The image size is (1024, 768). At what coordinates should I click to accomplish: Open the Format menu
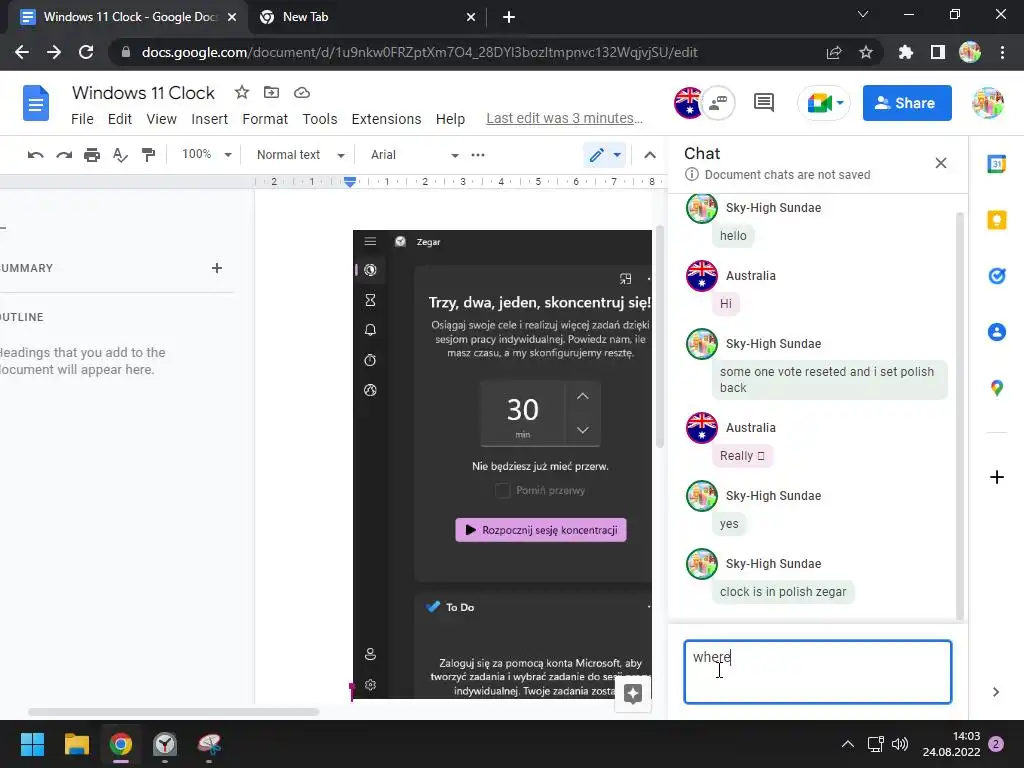tap(264, 119)
